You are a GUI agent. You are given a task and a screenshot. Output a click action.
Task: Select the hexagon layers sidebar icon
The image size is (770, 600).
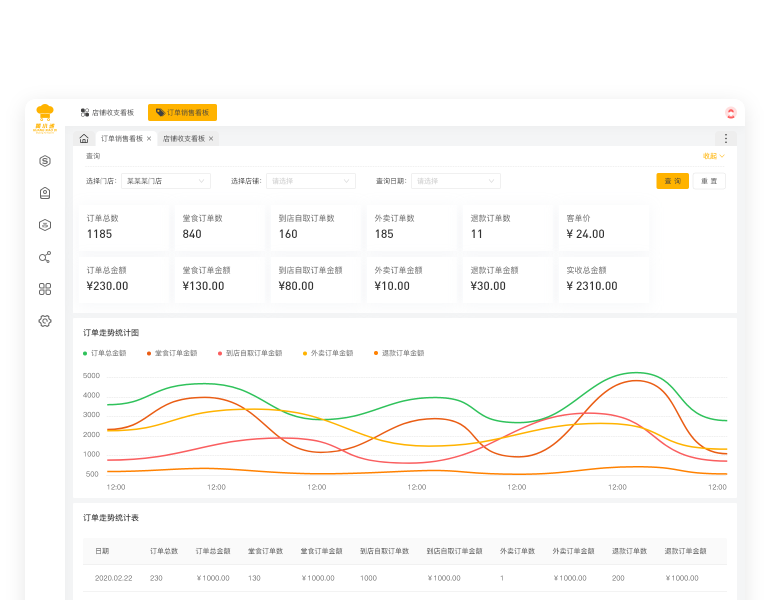point(45,225)
